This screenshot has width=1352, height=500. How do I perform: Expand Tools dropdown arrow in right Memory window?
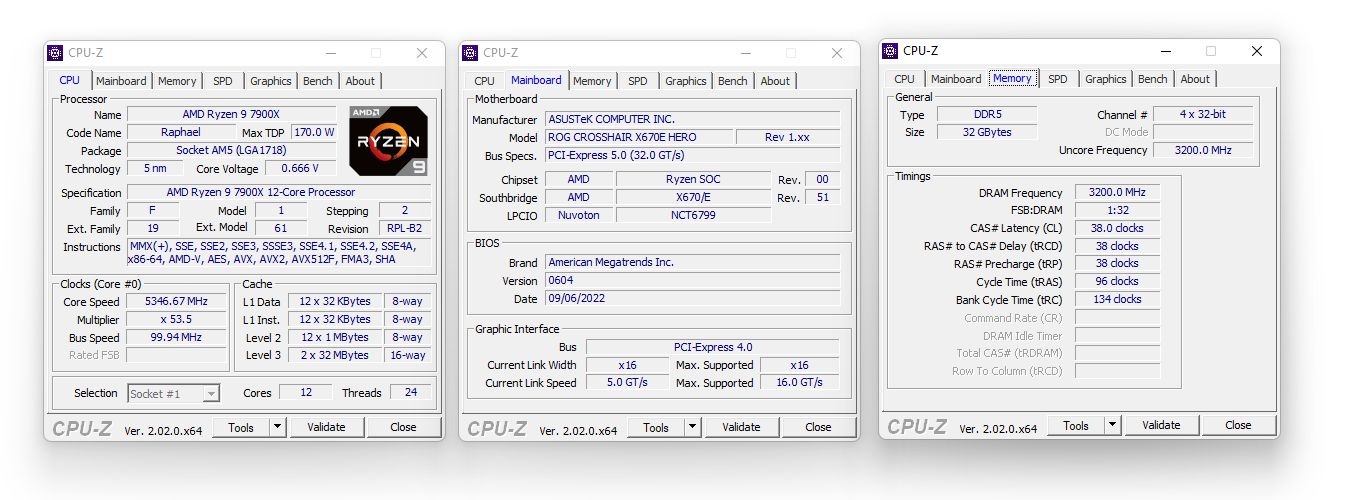coord(1112,425)
